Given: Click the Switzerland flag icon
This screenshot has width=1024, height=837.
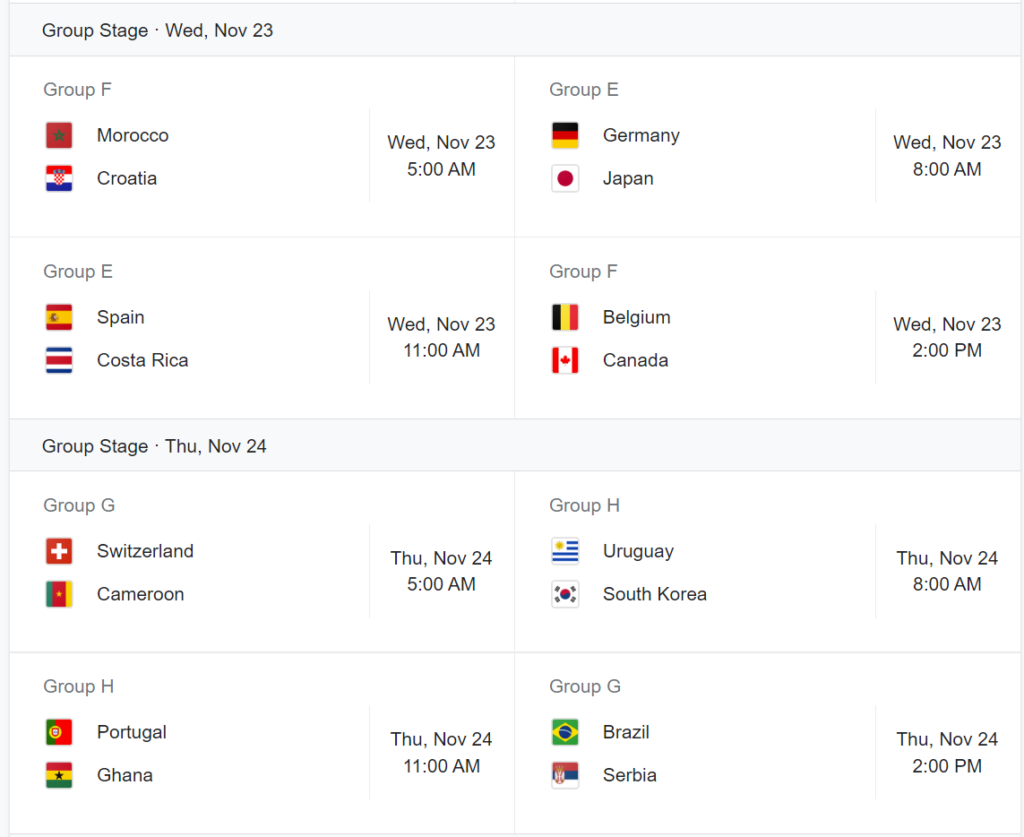Looking at the screenshot, I should pos(59,551).
